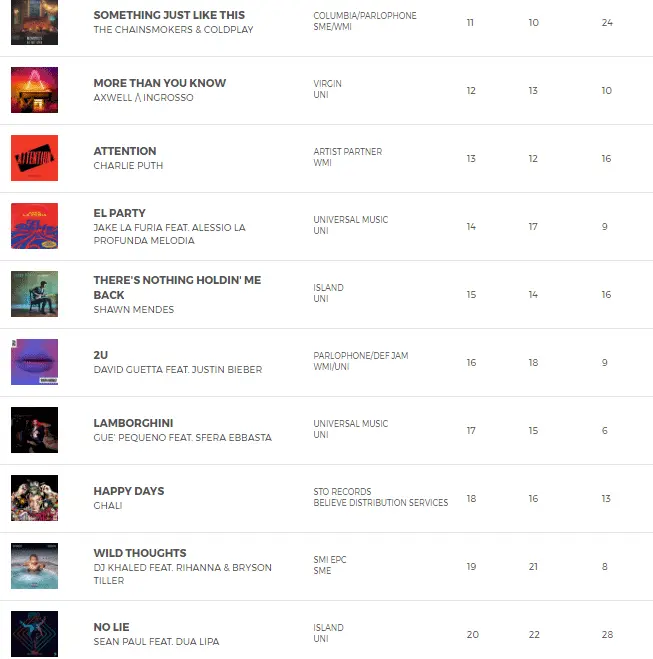Select the Lamborghini album thumbnail
The height and width of the screenshot is (659, 653).
[x=34, y=430]
